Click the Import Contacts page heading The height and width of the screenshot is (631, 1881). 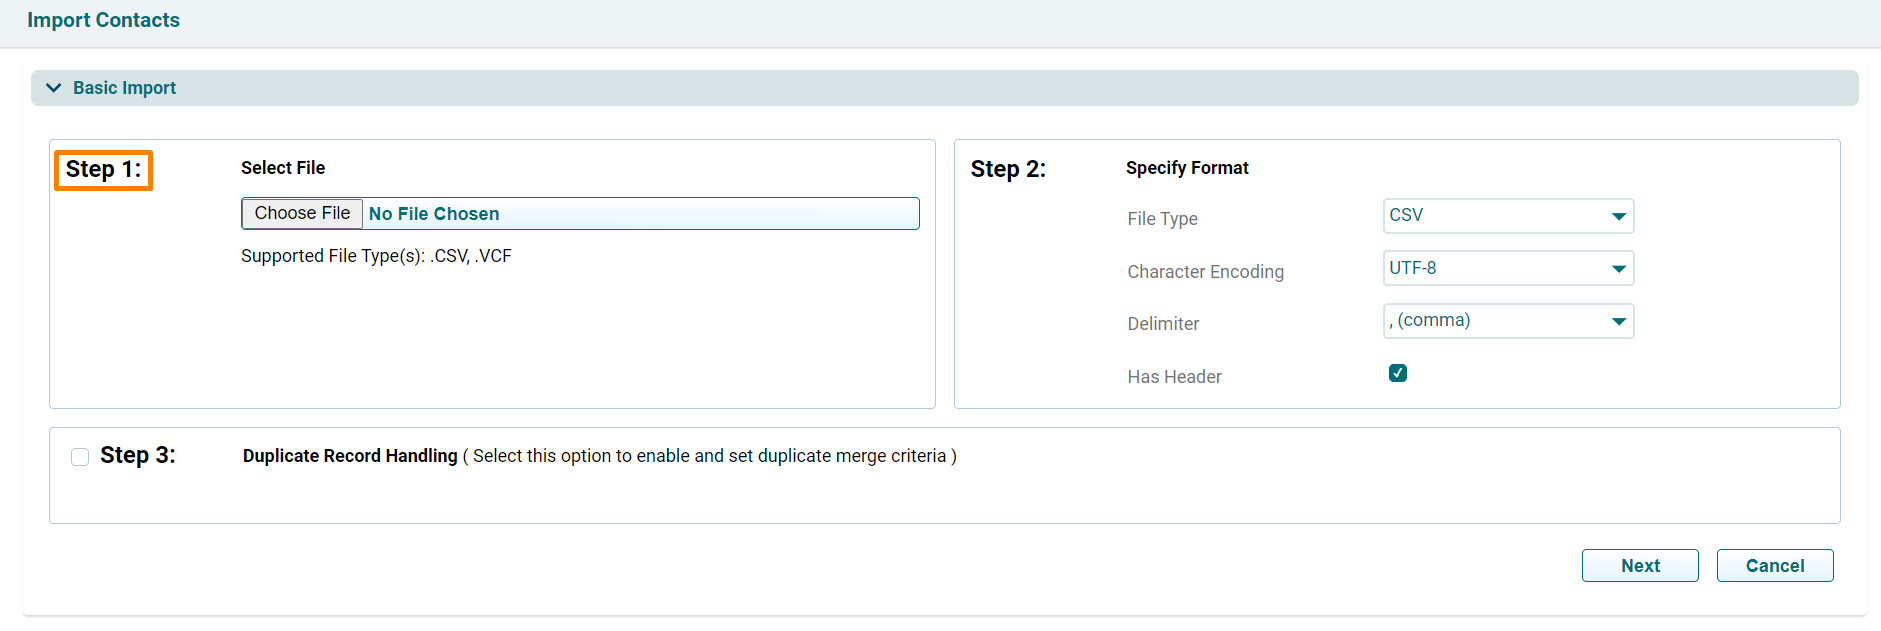[x=104, y=20]
